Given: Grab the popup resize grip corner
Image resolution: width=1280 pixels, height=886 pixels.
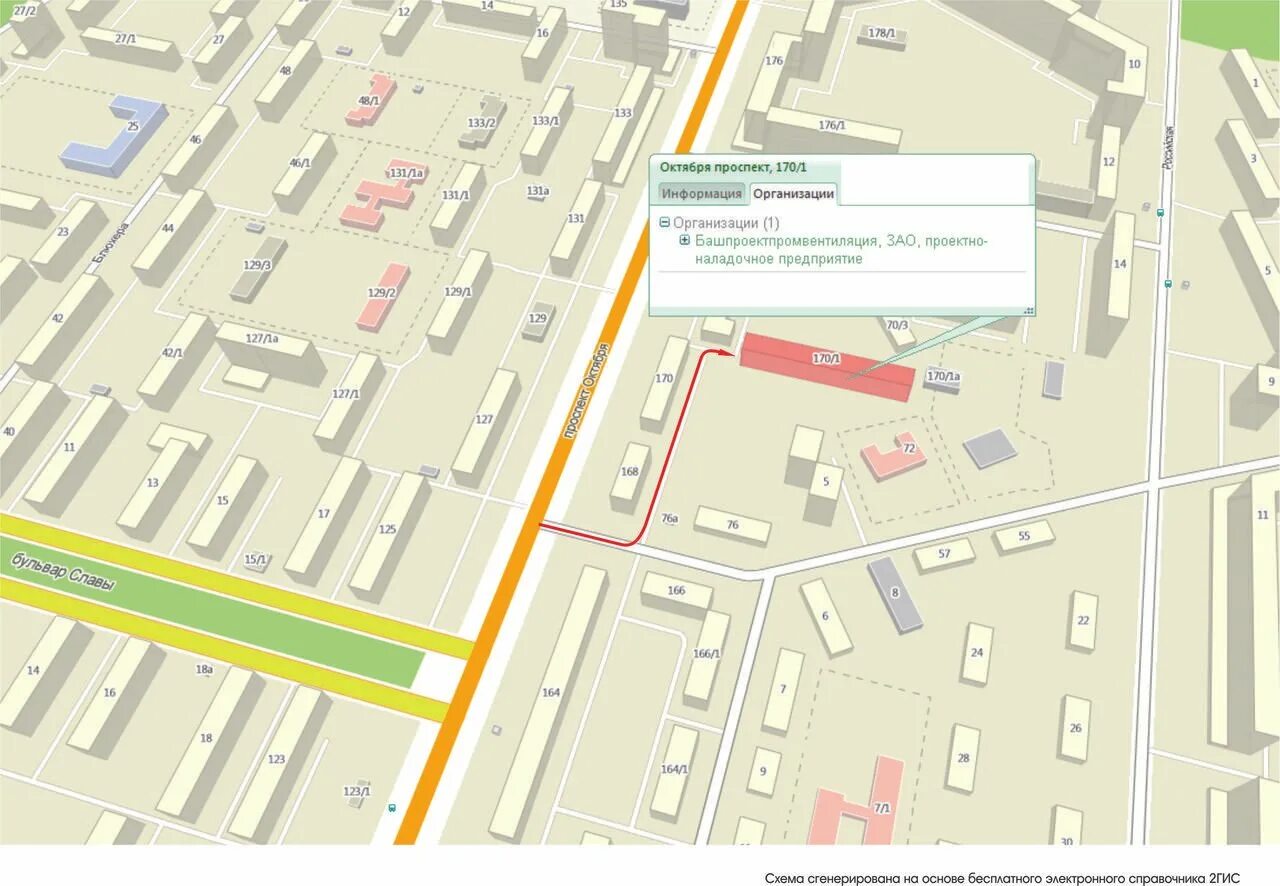Looking at the screenshot, I should click(x=1027, y=310).
